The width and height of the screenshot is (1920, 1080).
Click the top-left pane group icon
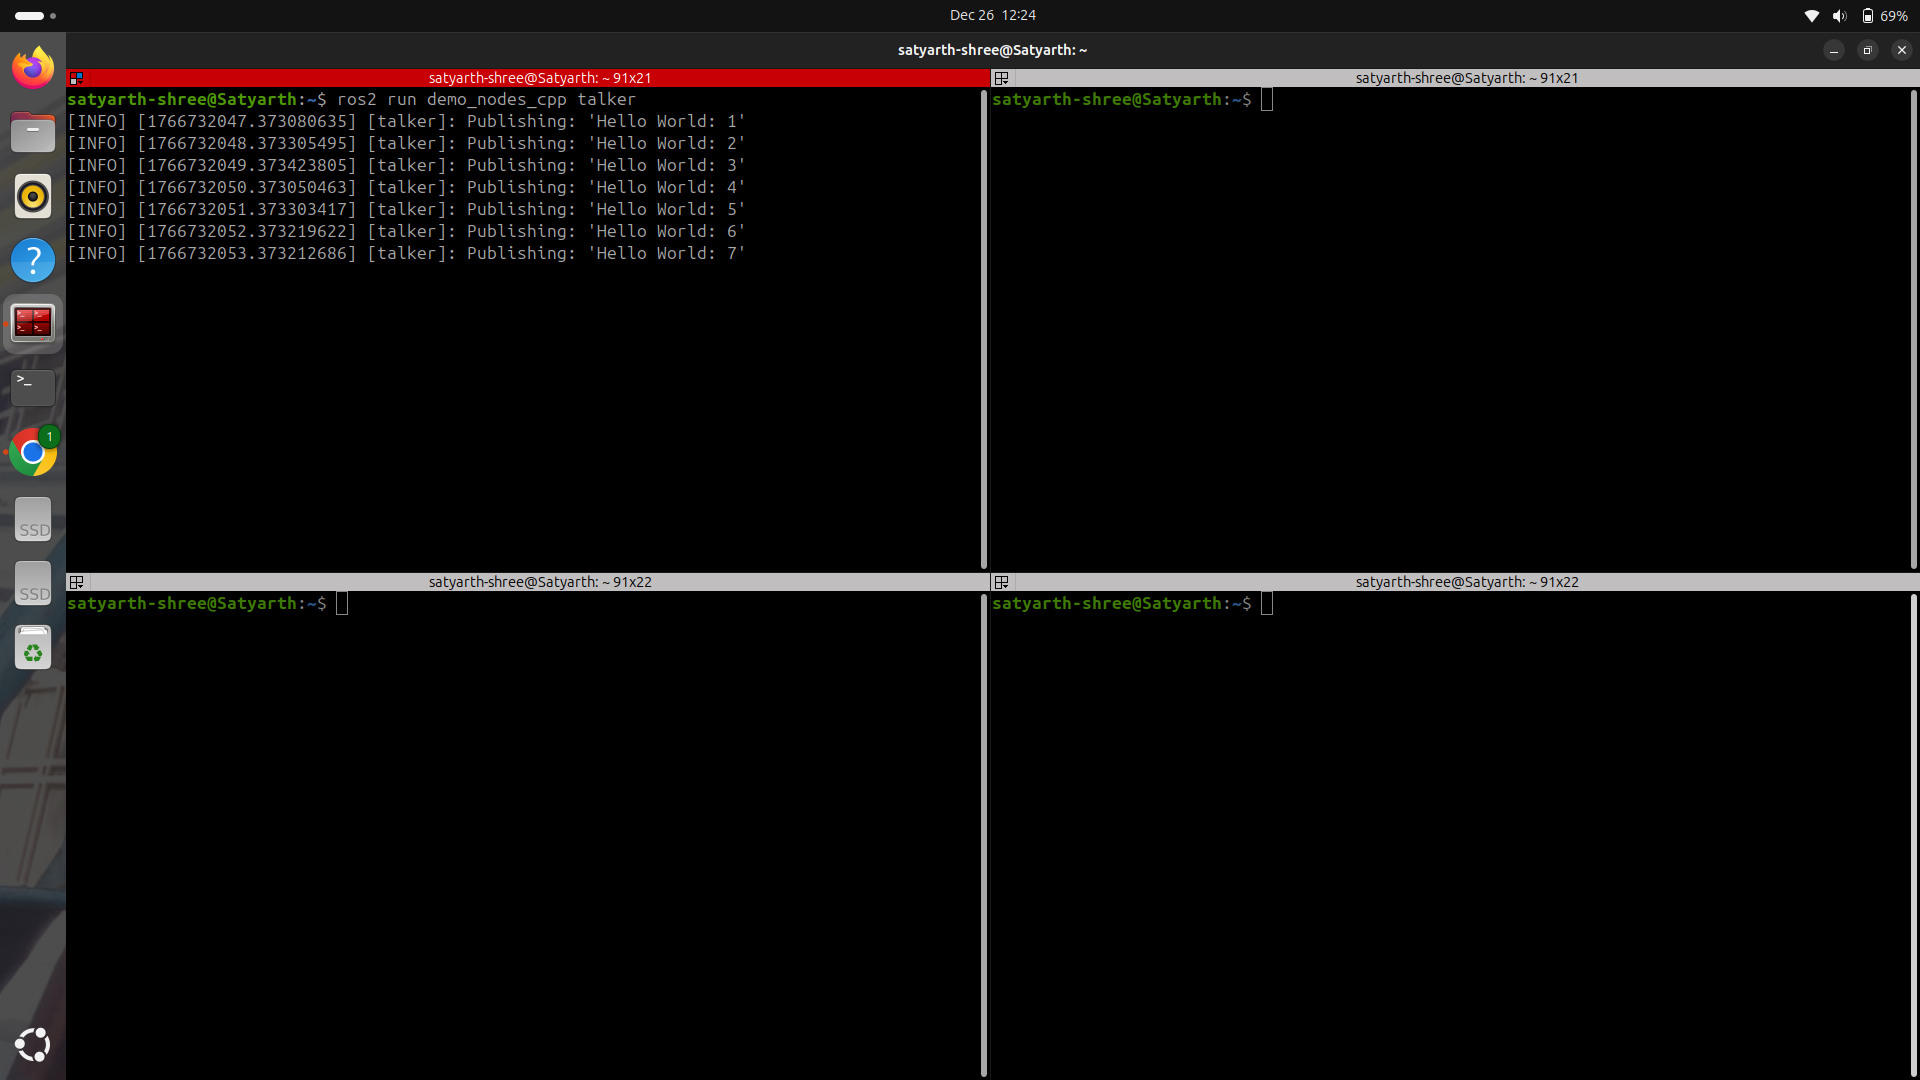[x=76, y=78]
